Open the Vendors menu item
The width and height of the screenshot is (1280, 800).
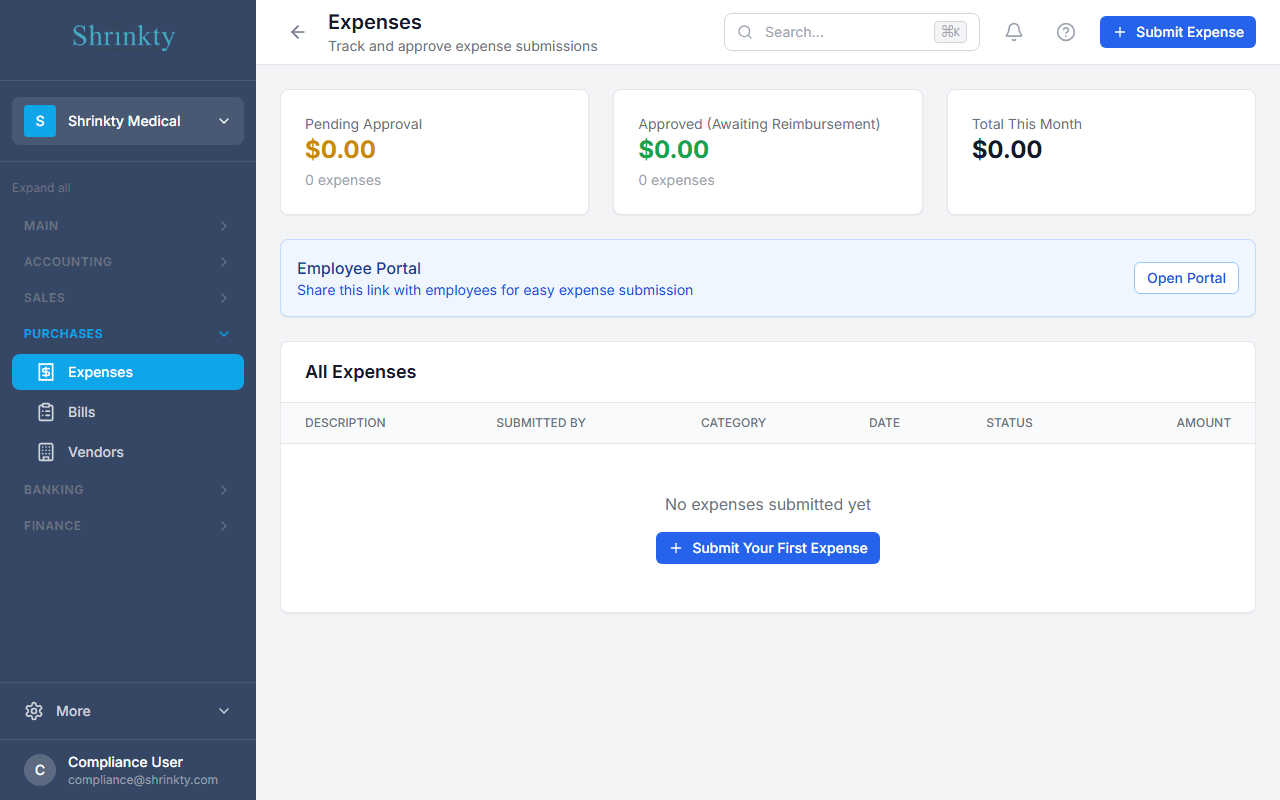tap(128, 452)
